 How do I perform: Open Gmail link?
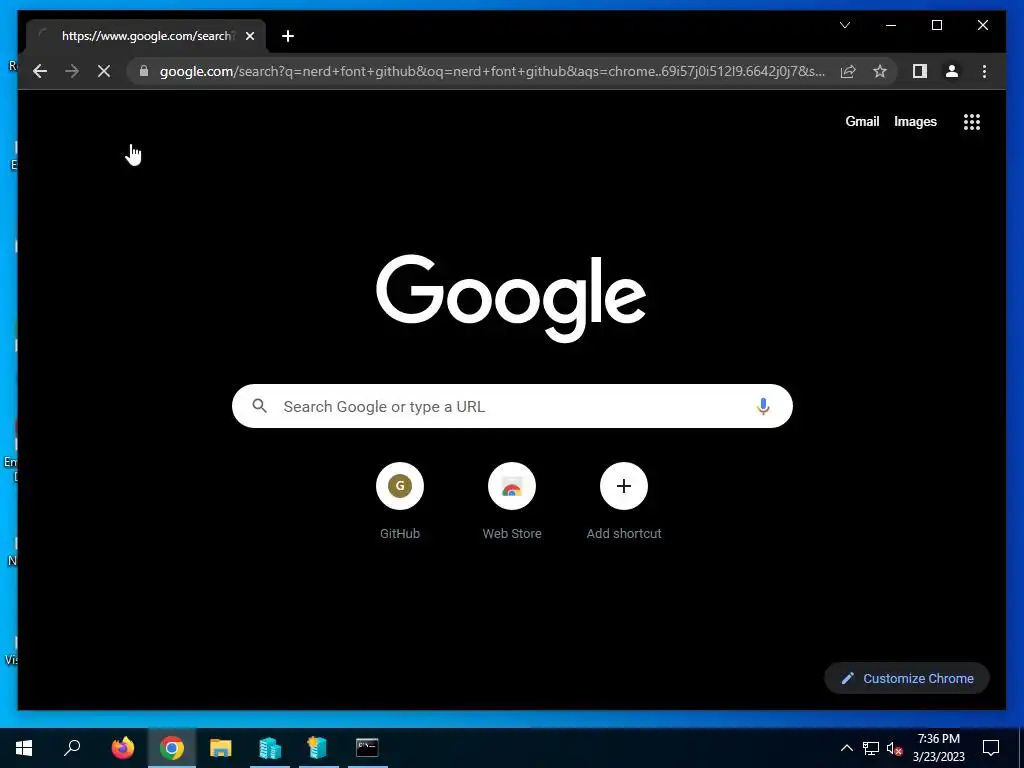click(862, 121)
